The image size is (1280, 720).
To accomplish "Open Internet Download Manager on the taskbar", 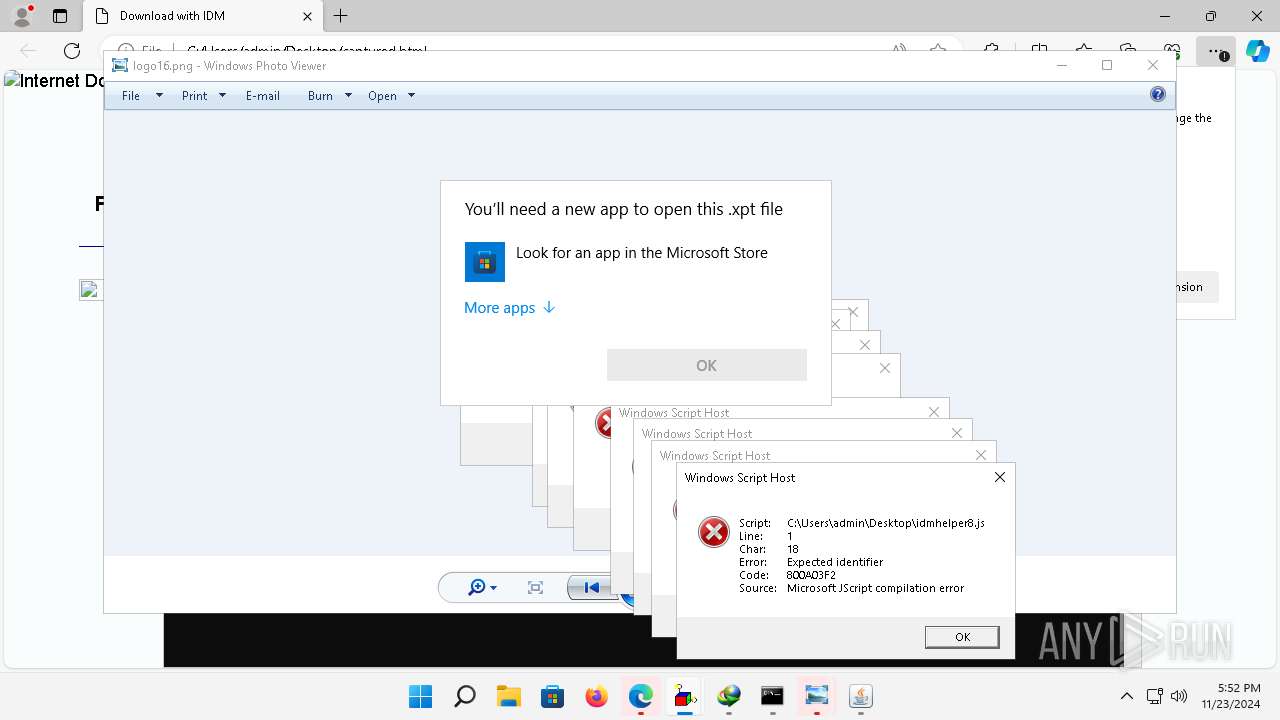I will pyautogui.click(x=729, y=696).
